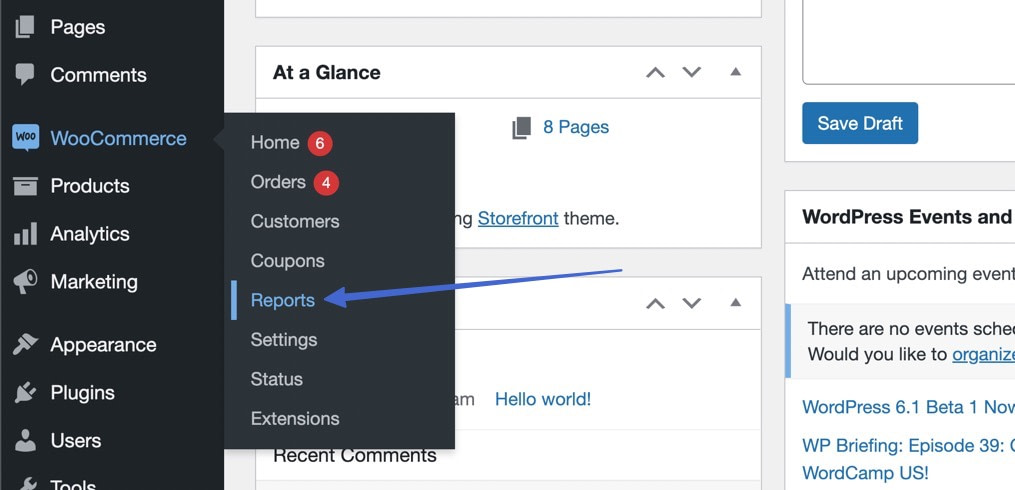Click the red 6 badge next to Home

pos(320,143)
